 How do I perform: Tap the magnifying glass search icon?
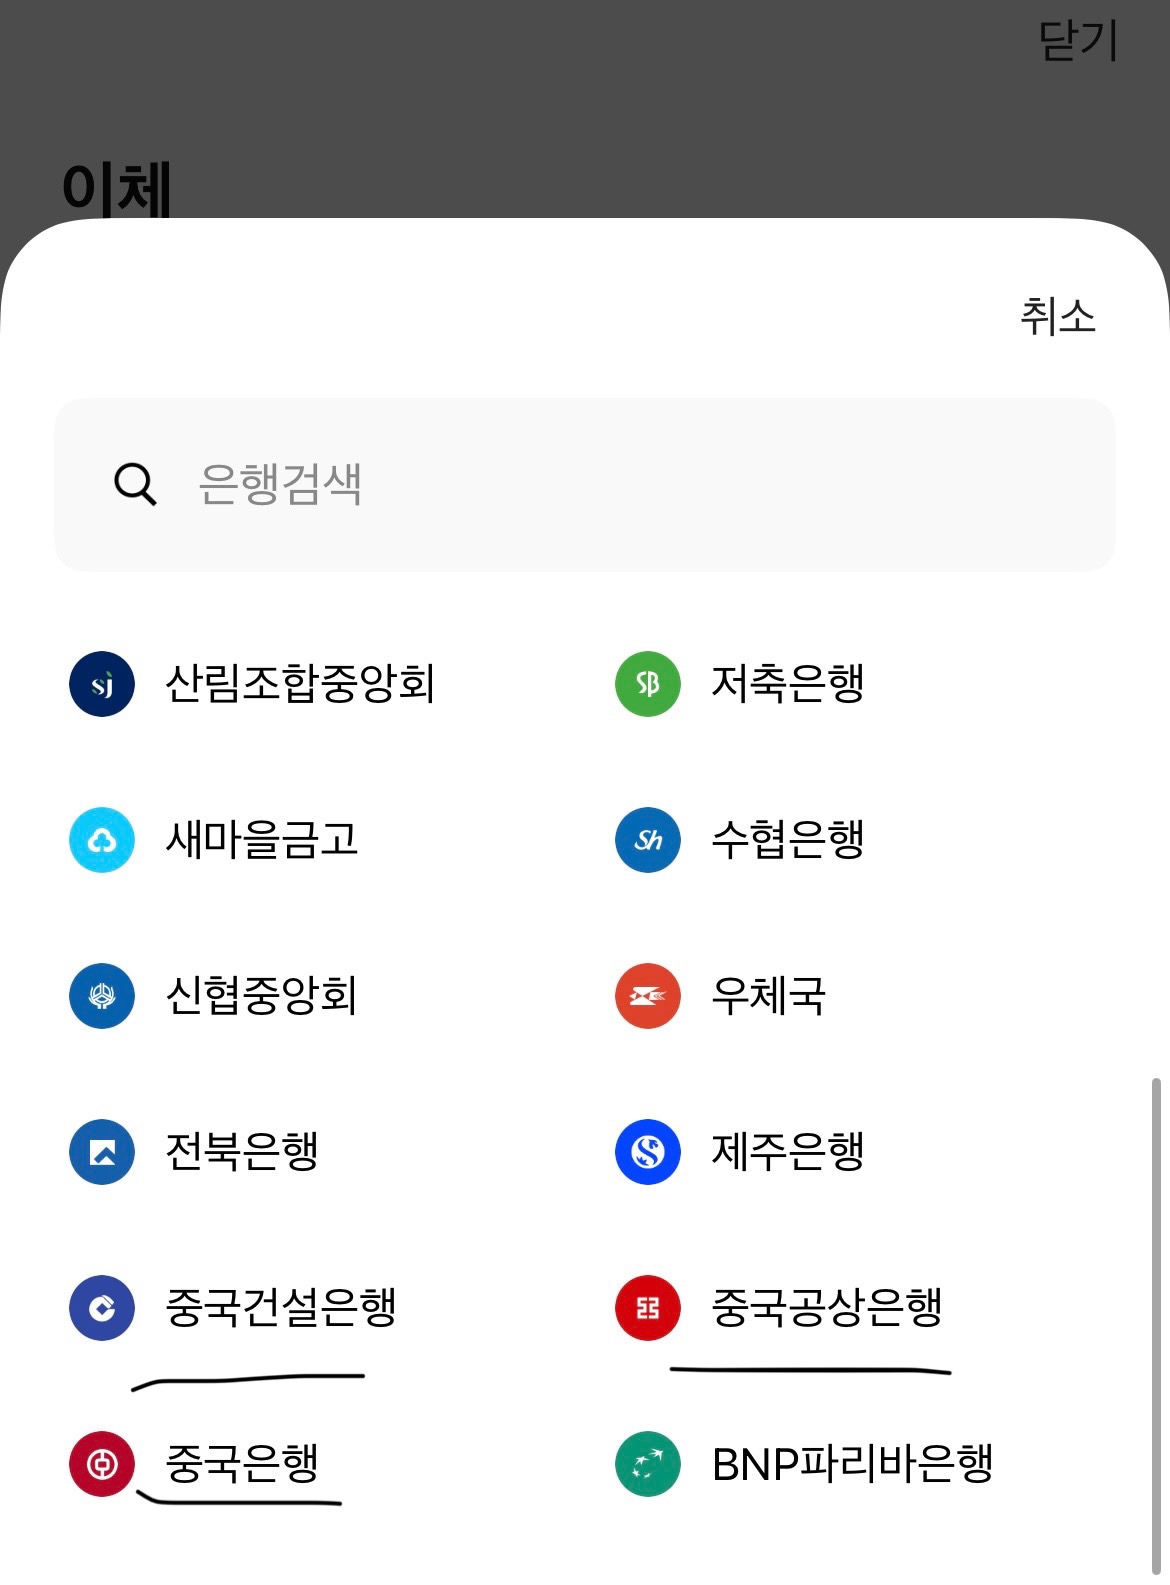click(135, 484)
